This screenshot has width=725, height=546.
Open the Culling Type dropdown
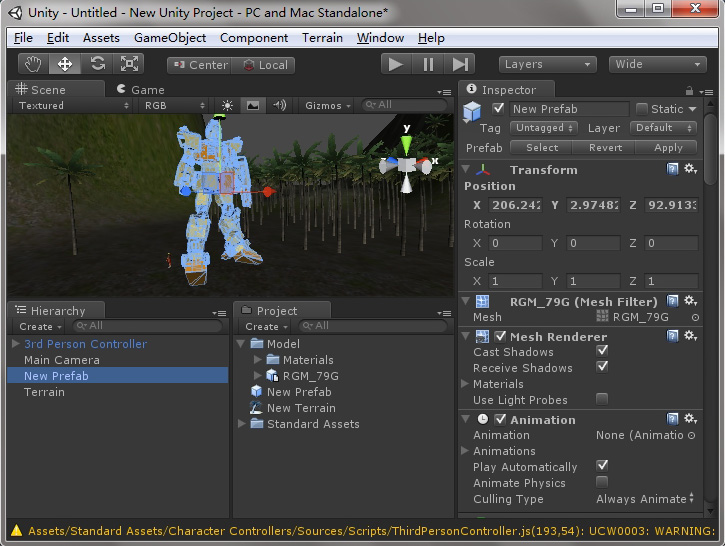tap(644, 499)
